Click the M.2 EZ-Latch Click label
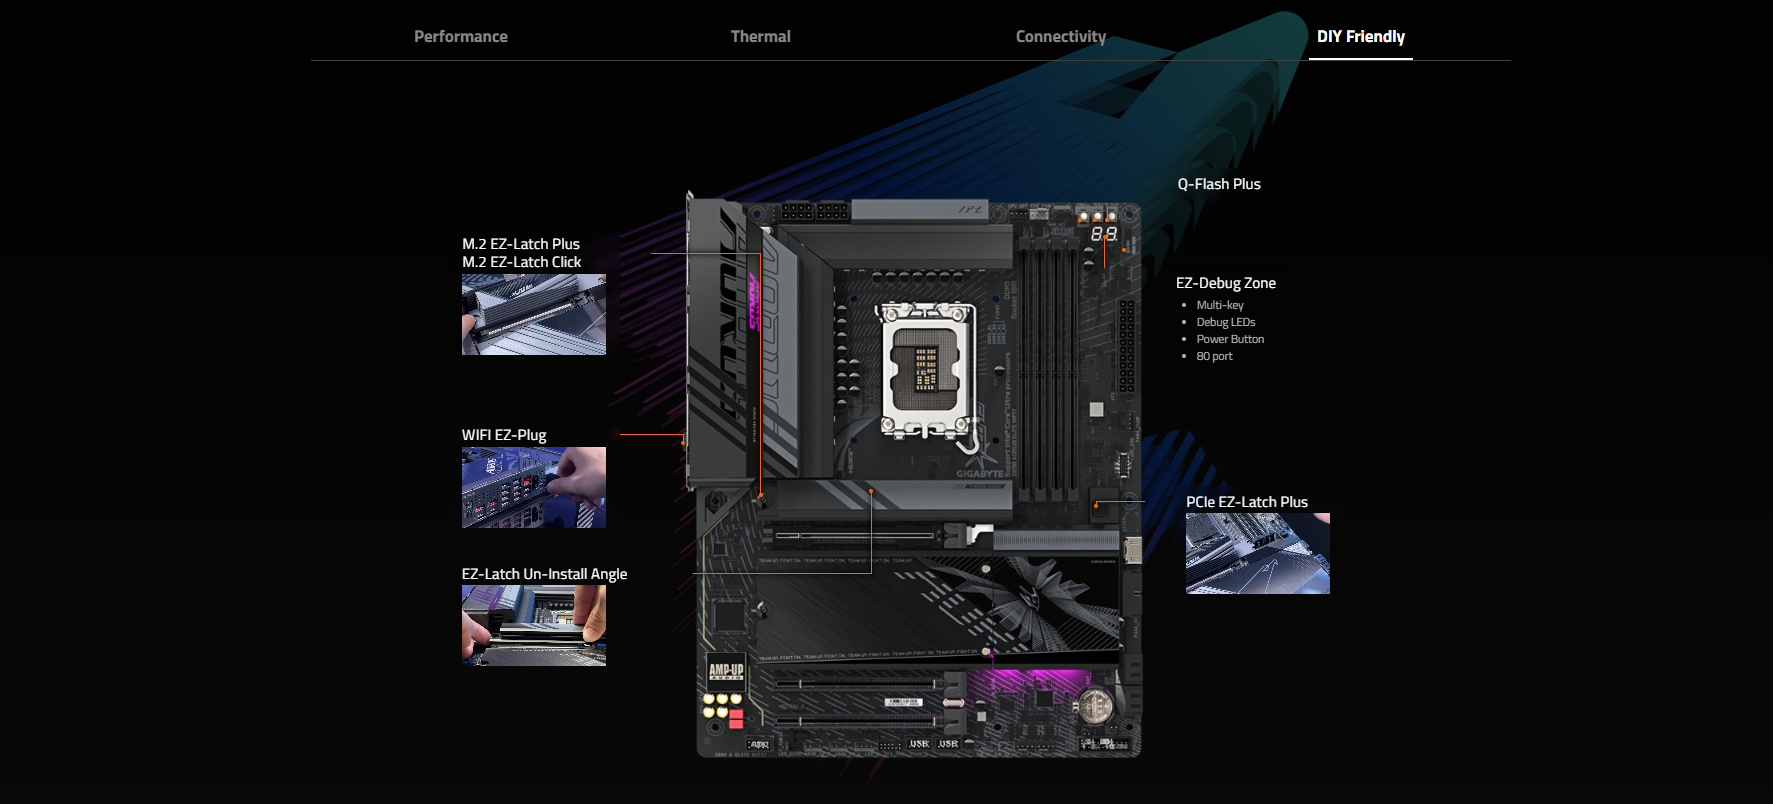The height and width of the screenshot is (804, 1773). 522,262
